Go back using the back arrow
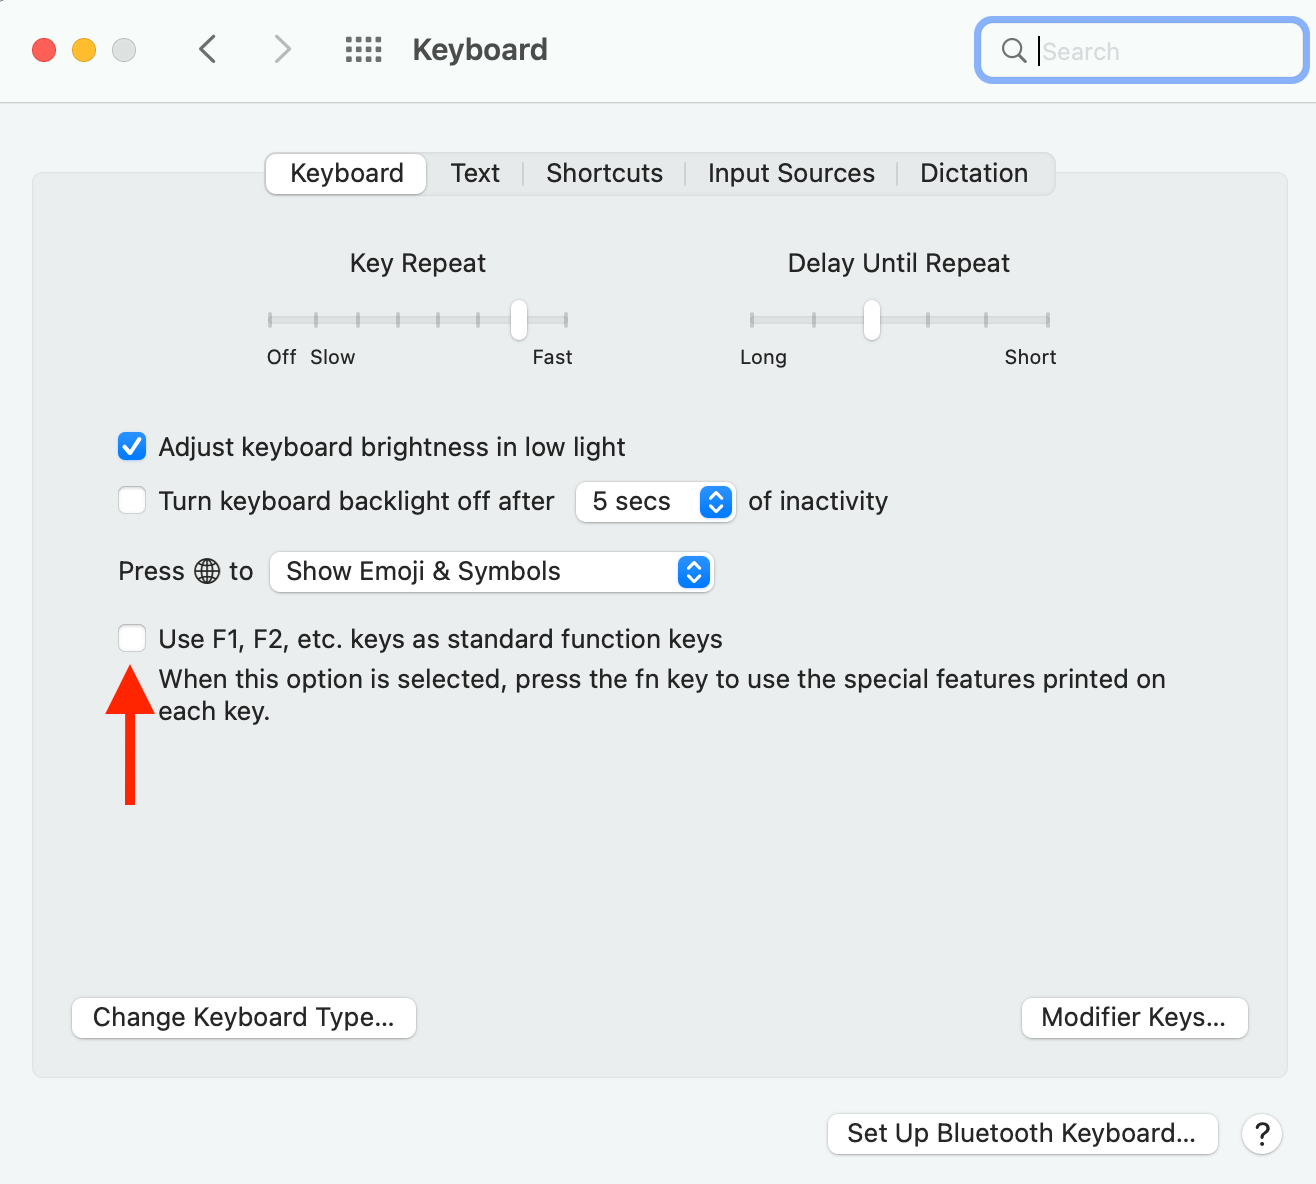This screenshot has width=1316, height=1184. point(207,49)
